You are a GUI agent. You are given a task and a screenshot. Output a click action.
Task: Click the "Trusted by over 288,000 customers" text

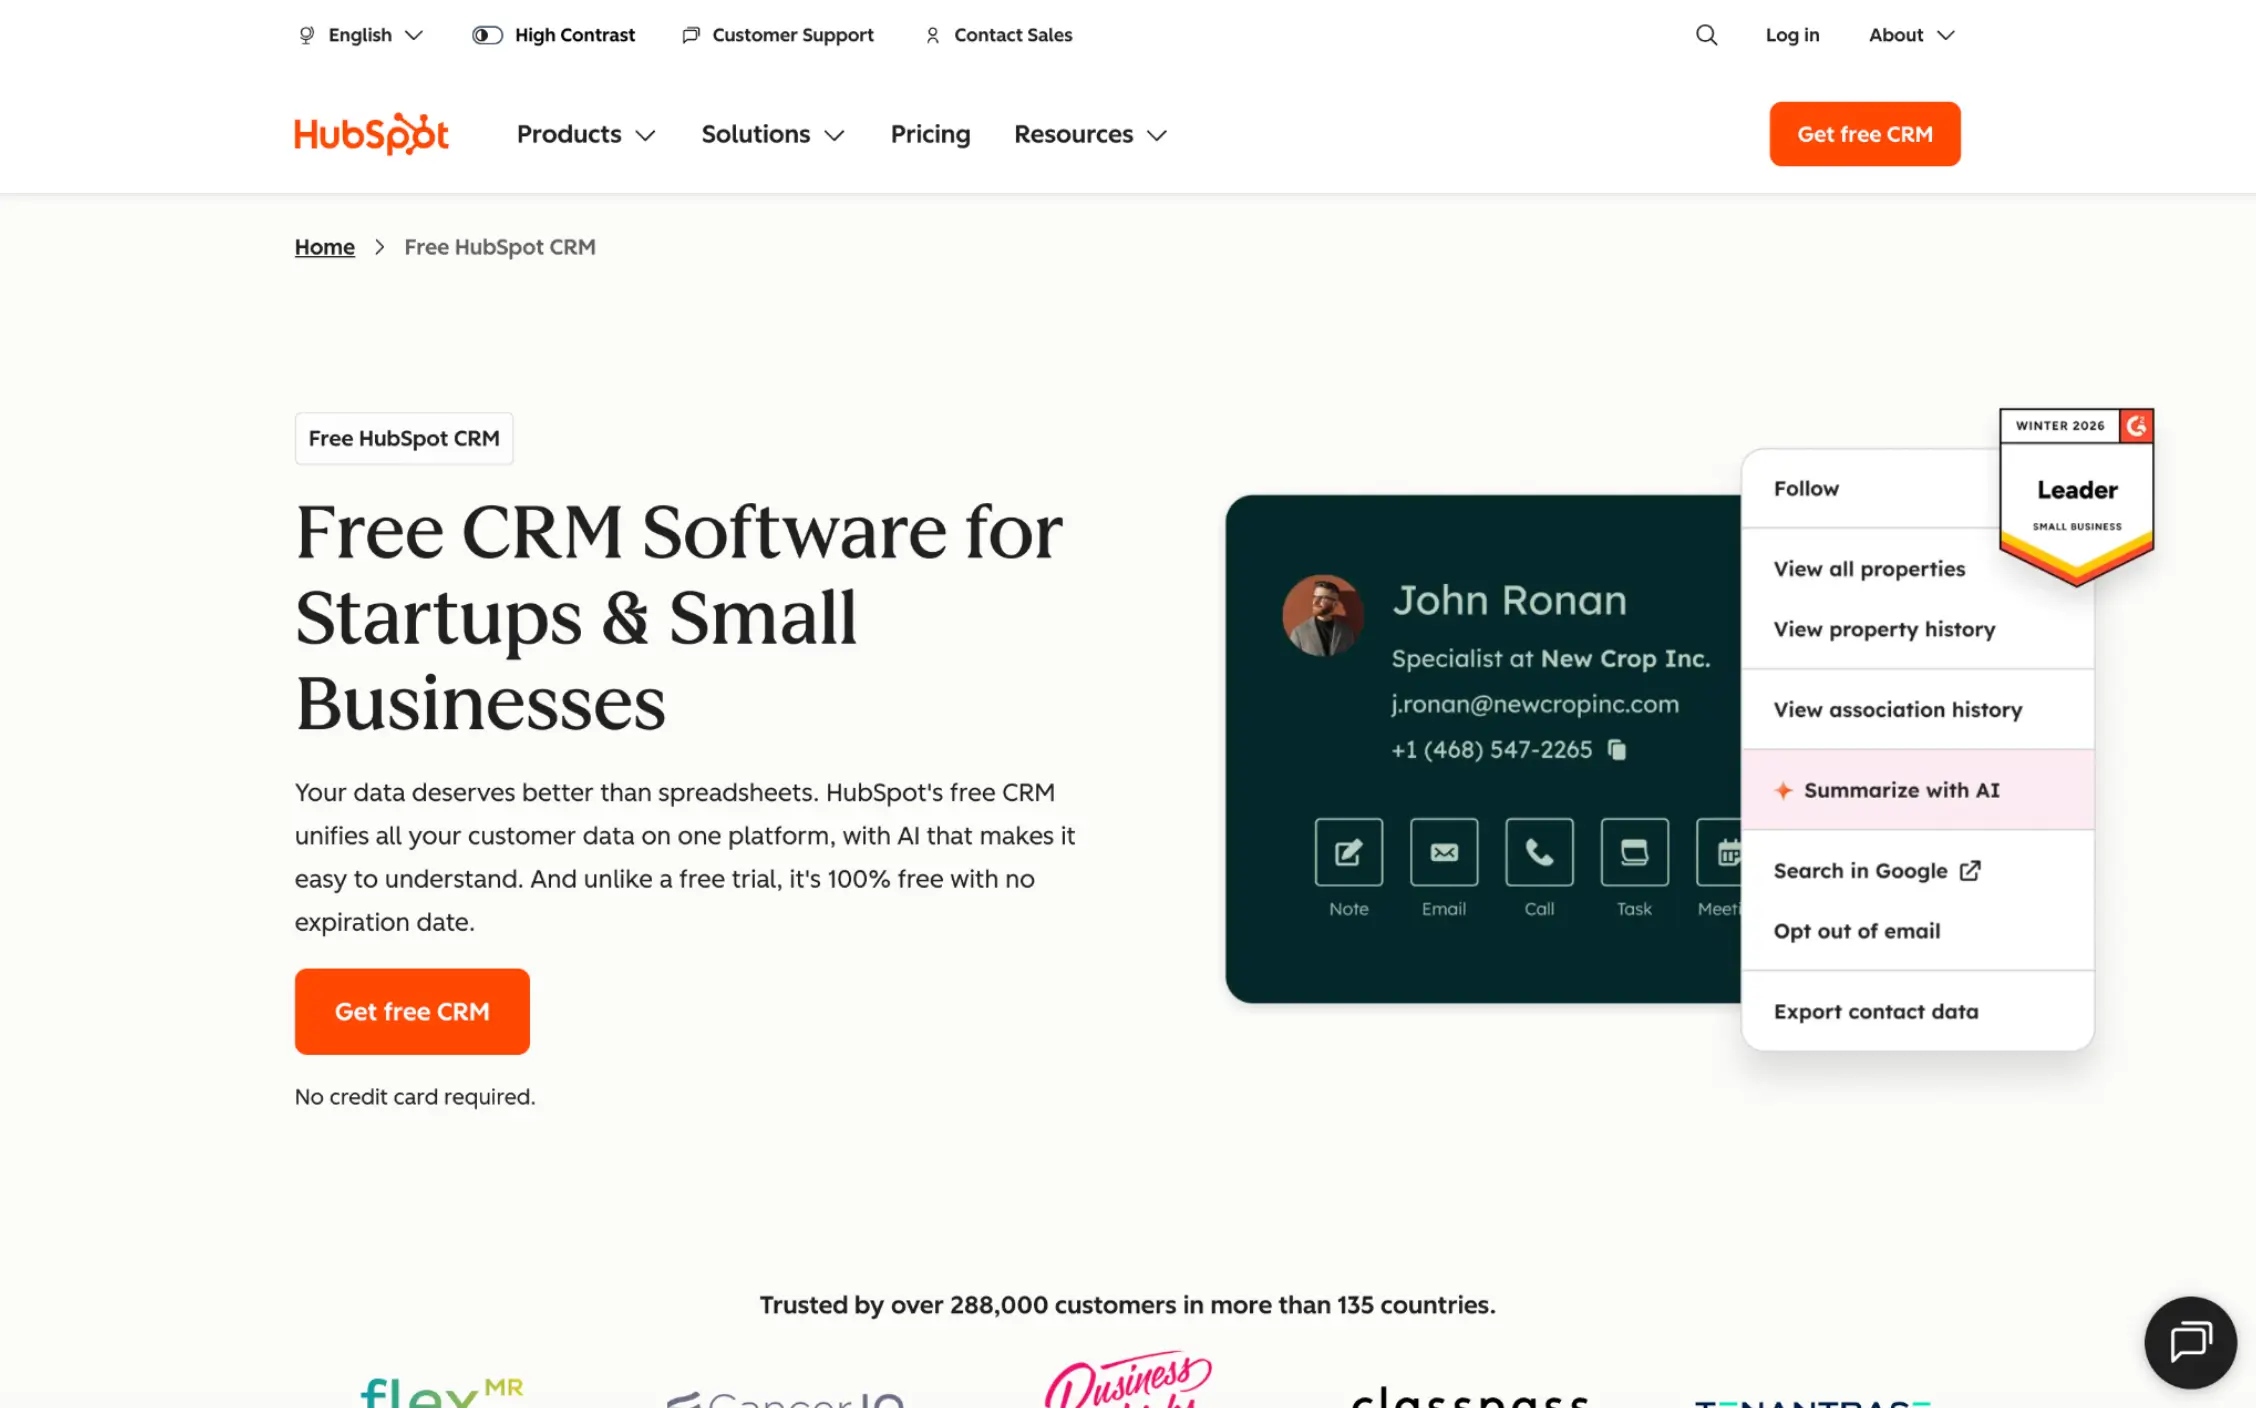coord(1127,1305)
